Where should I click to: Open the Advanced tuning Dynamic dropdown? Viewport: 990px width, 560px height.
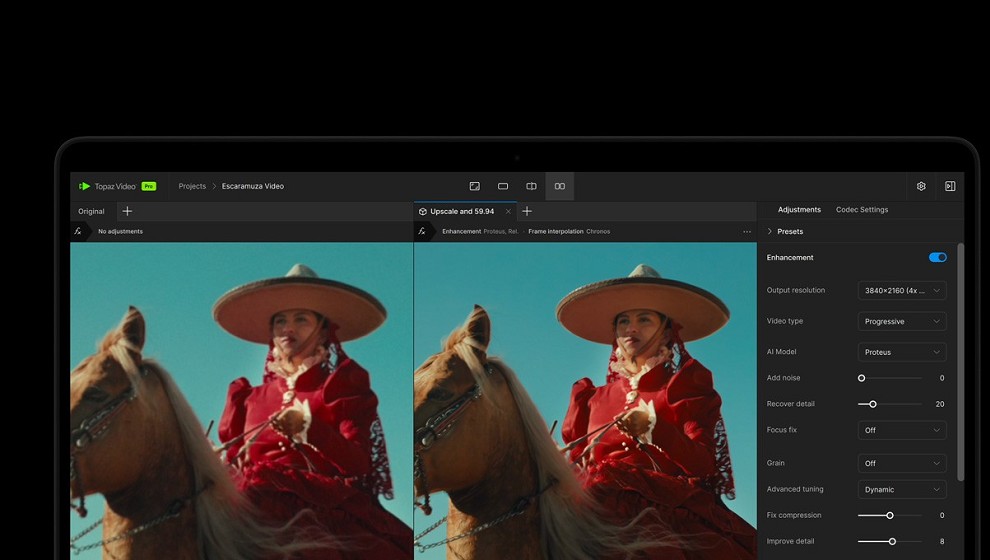click(902, 489)
